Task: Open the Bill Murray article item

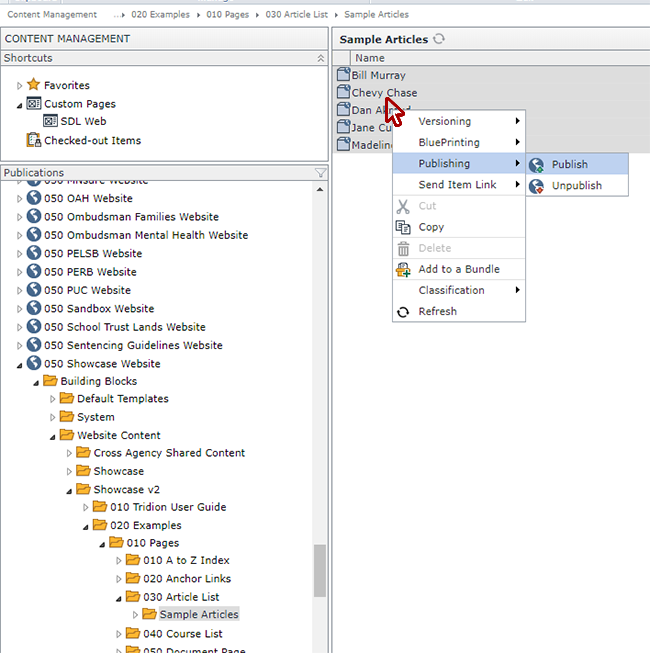Action: coord(378,75)
